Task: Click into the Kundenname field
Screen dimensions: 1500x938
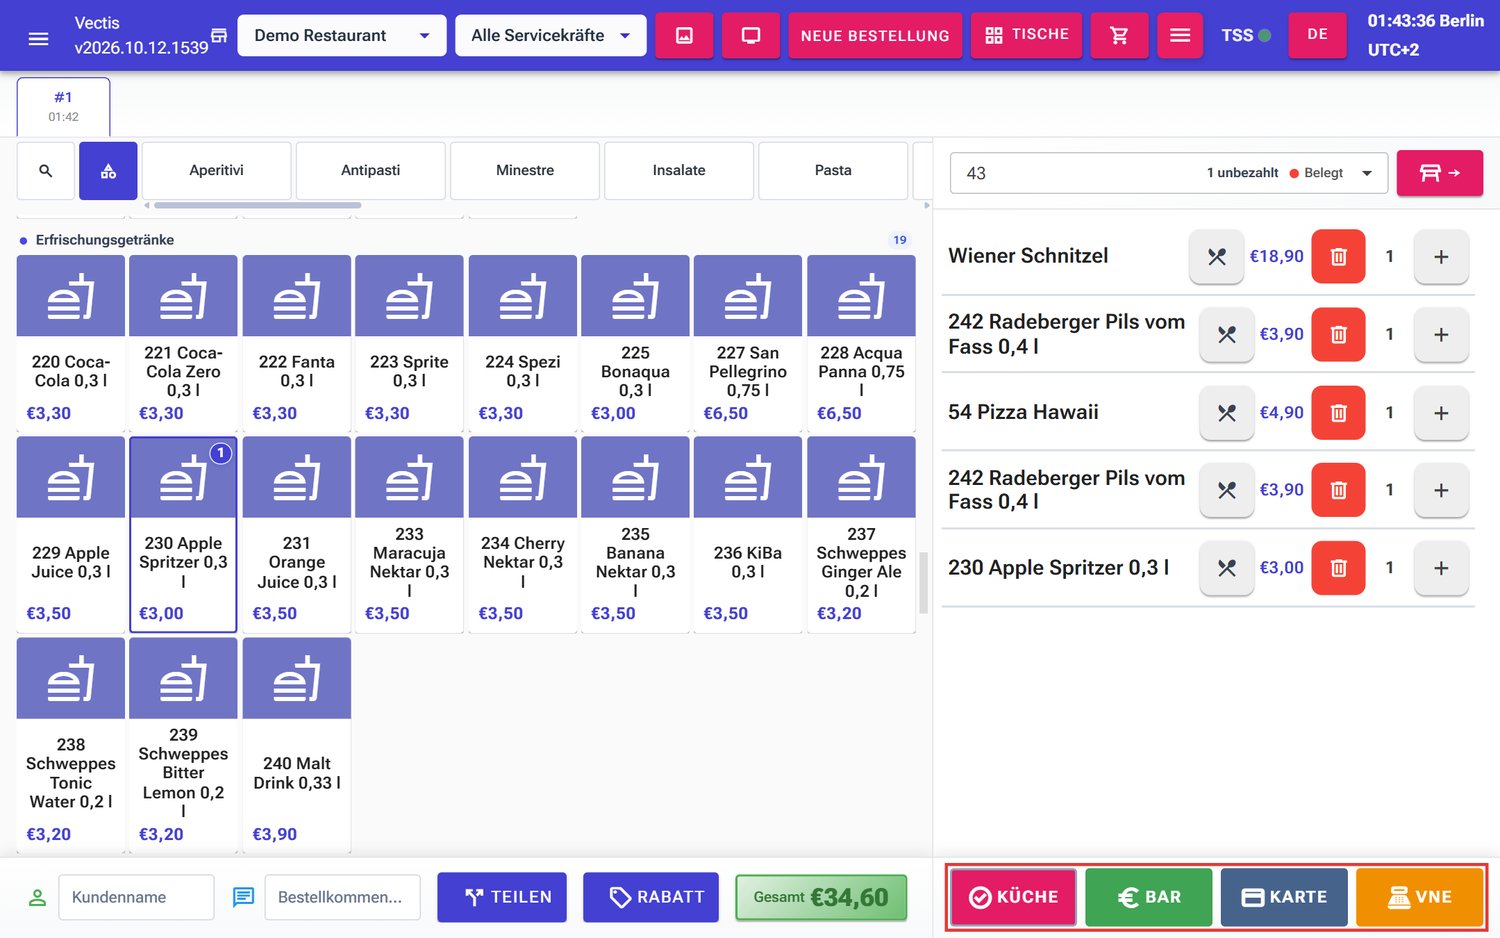Action: [137, 897]
